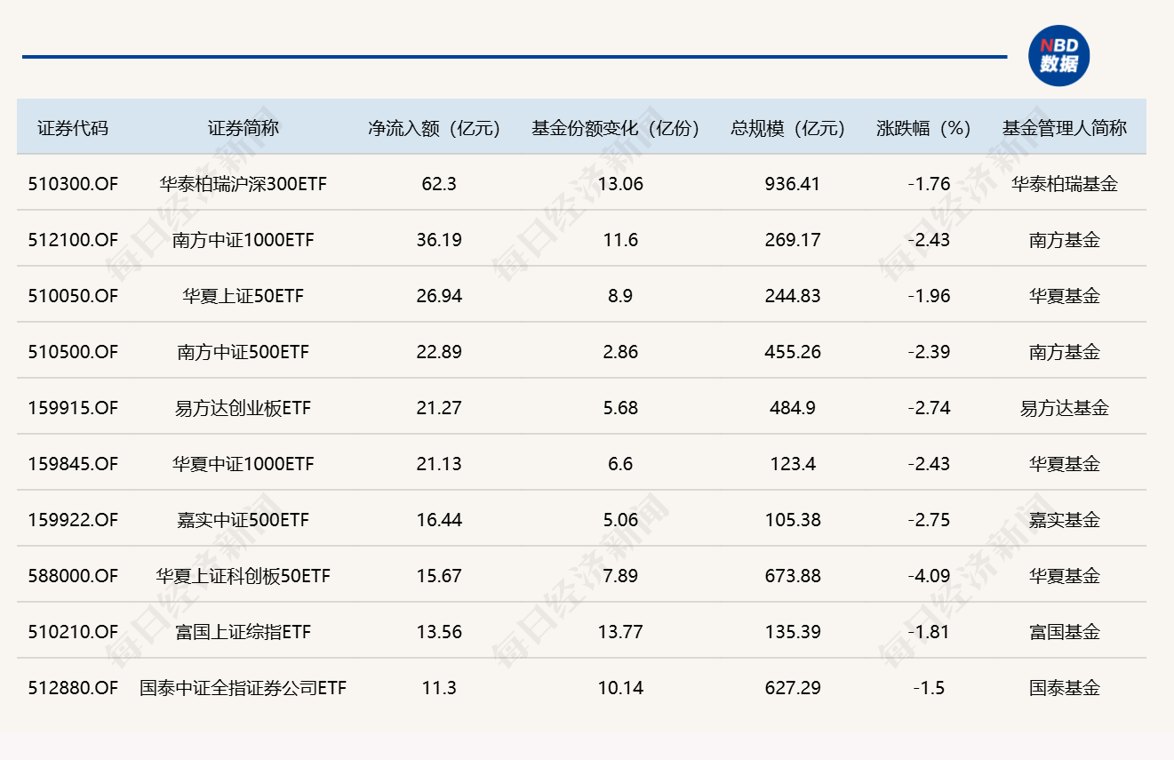Select fund name 南方中证500ETF

pos(243,352)
